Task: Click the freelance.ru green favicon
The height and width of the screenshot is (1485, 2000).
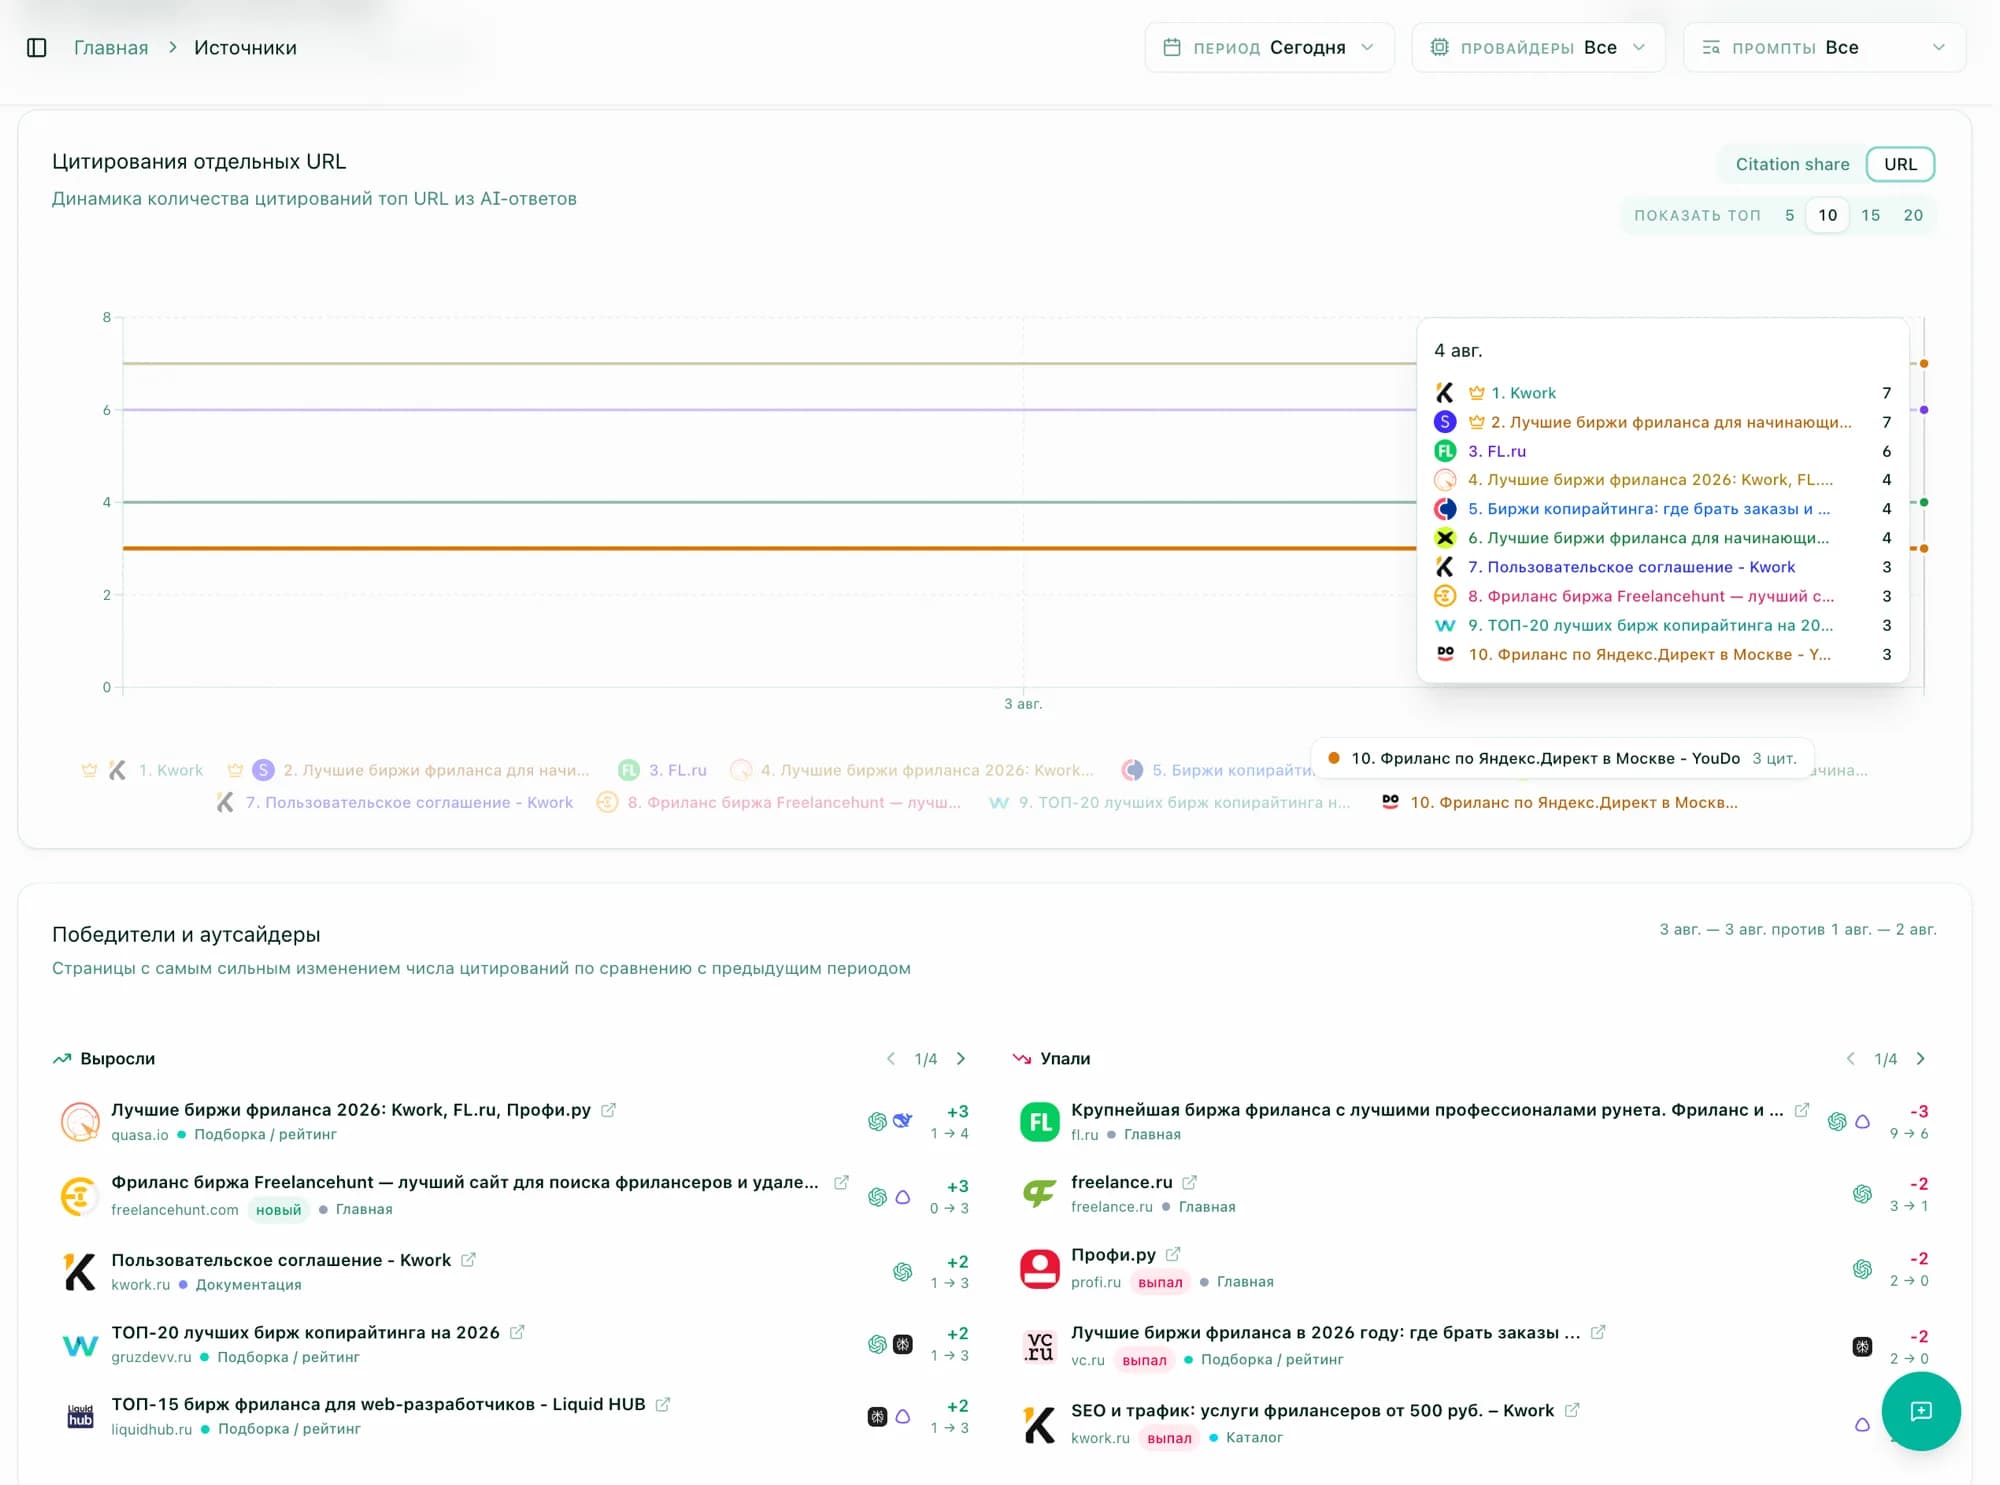Action: point(1040,1193)
